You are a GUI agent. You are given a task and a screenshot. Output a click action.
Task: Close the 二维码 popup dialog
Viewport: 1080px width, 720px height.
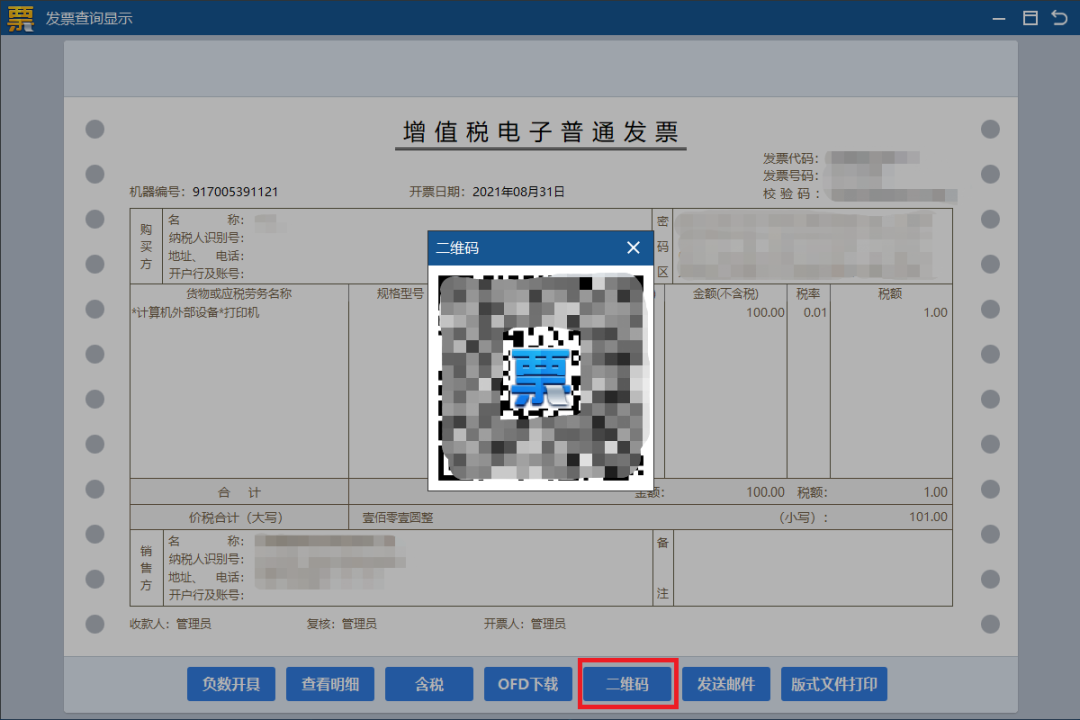point(633,247)
